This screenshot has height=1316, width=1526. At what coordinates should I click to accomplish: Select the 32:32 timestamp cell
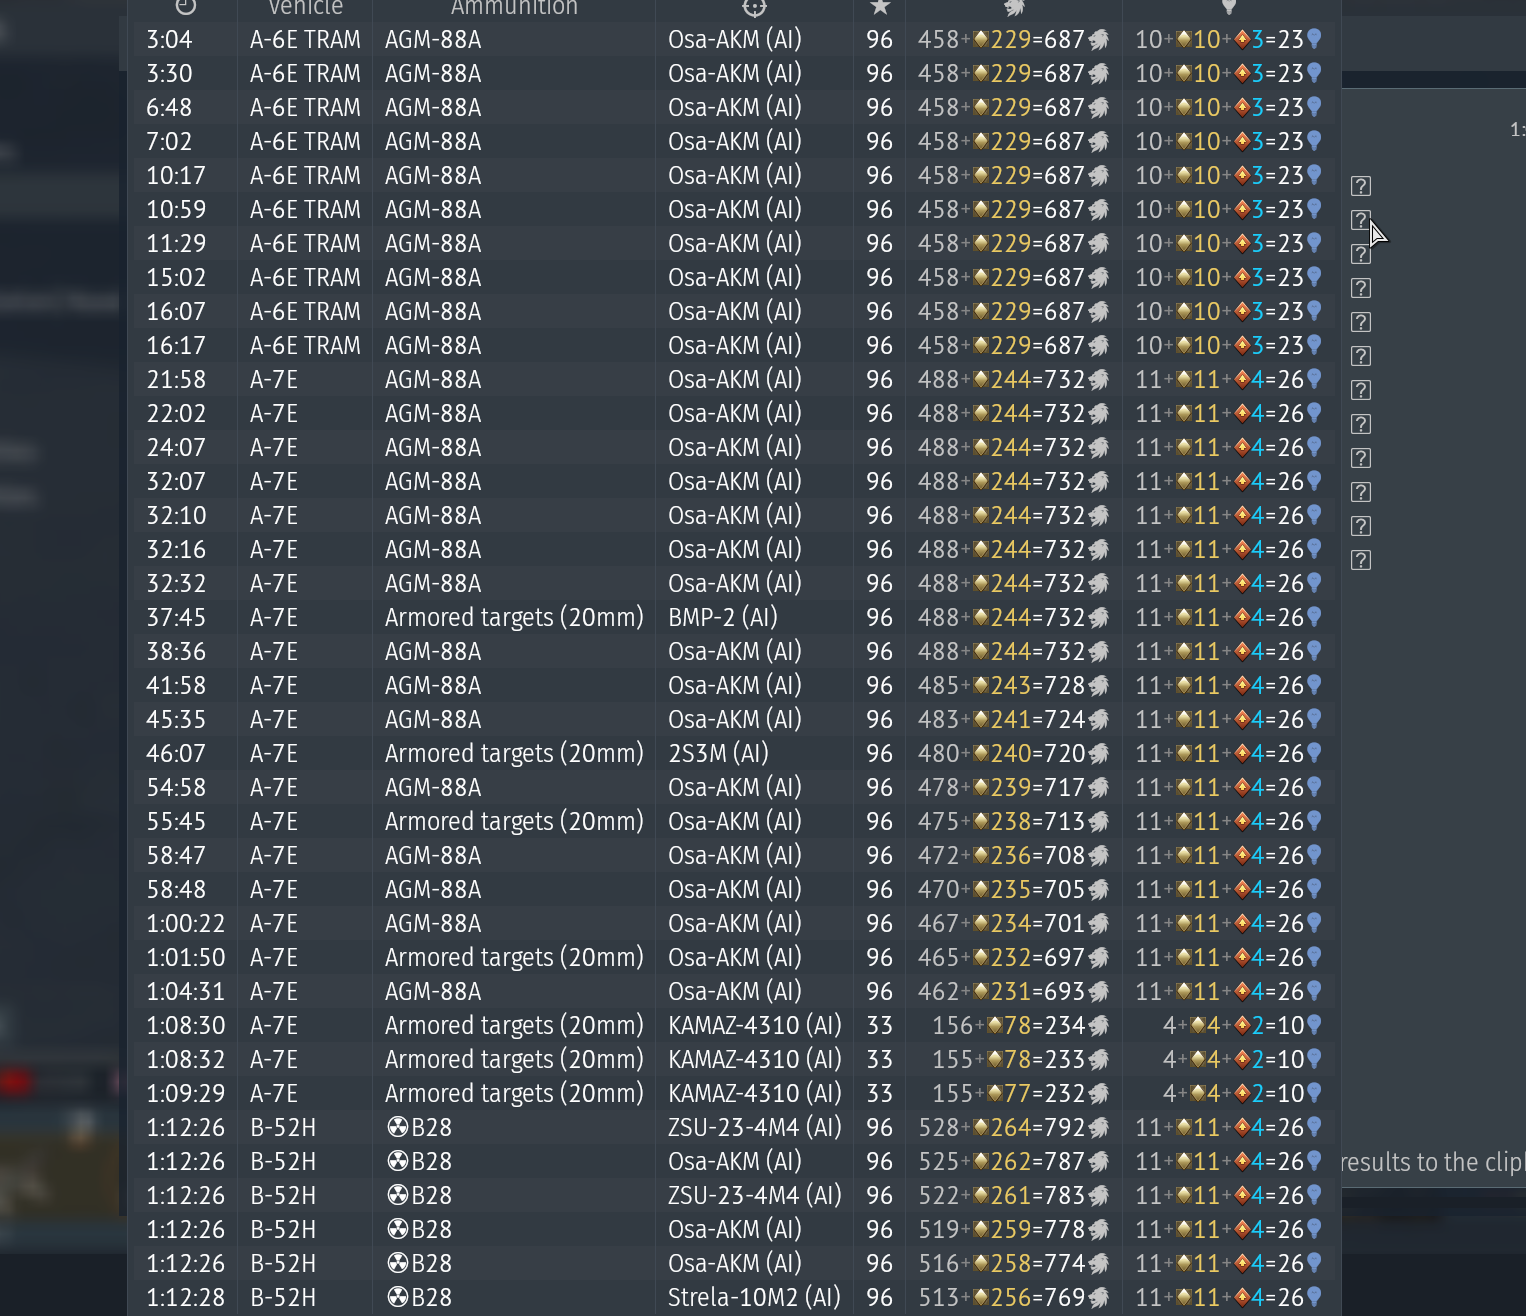(x=176, y=584)
